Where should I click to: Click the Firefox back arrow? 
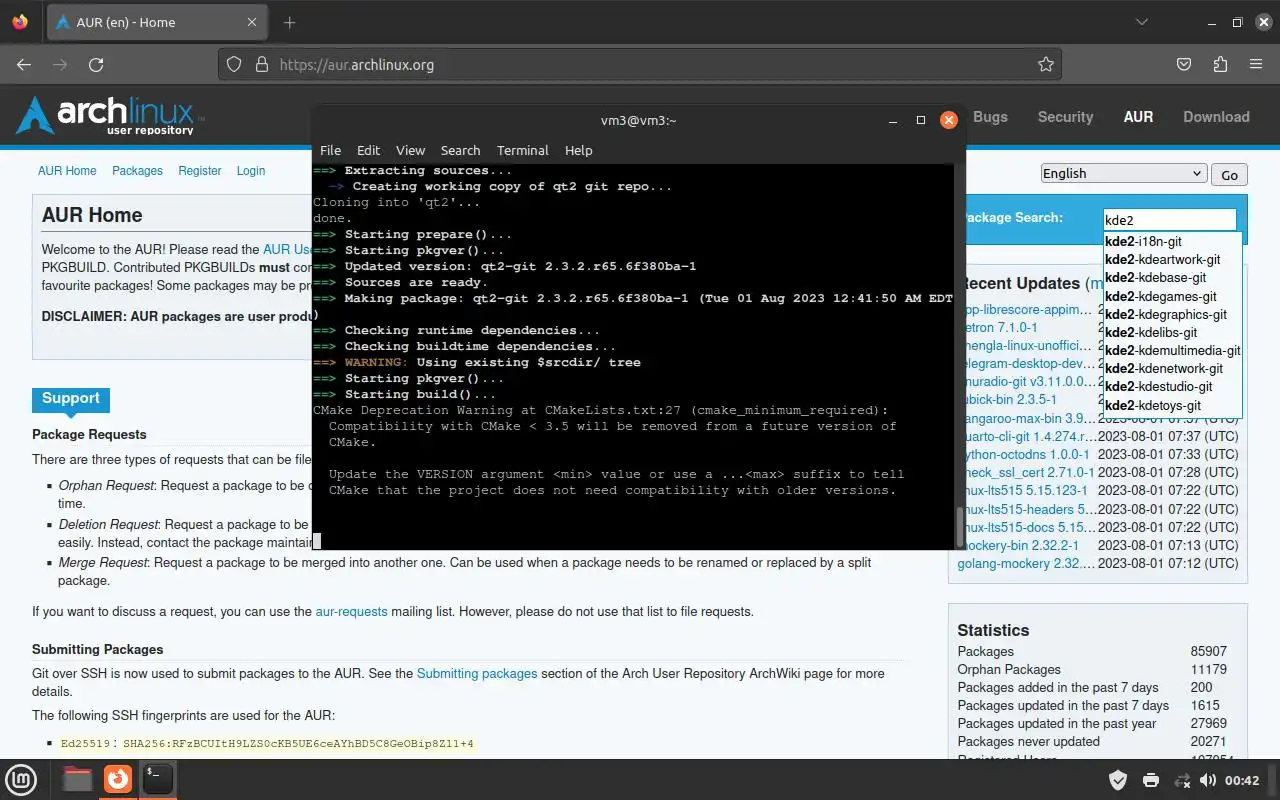click(x=24, y=64)
